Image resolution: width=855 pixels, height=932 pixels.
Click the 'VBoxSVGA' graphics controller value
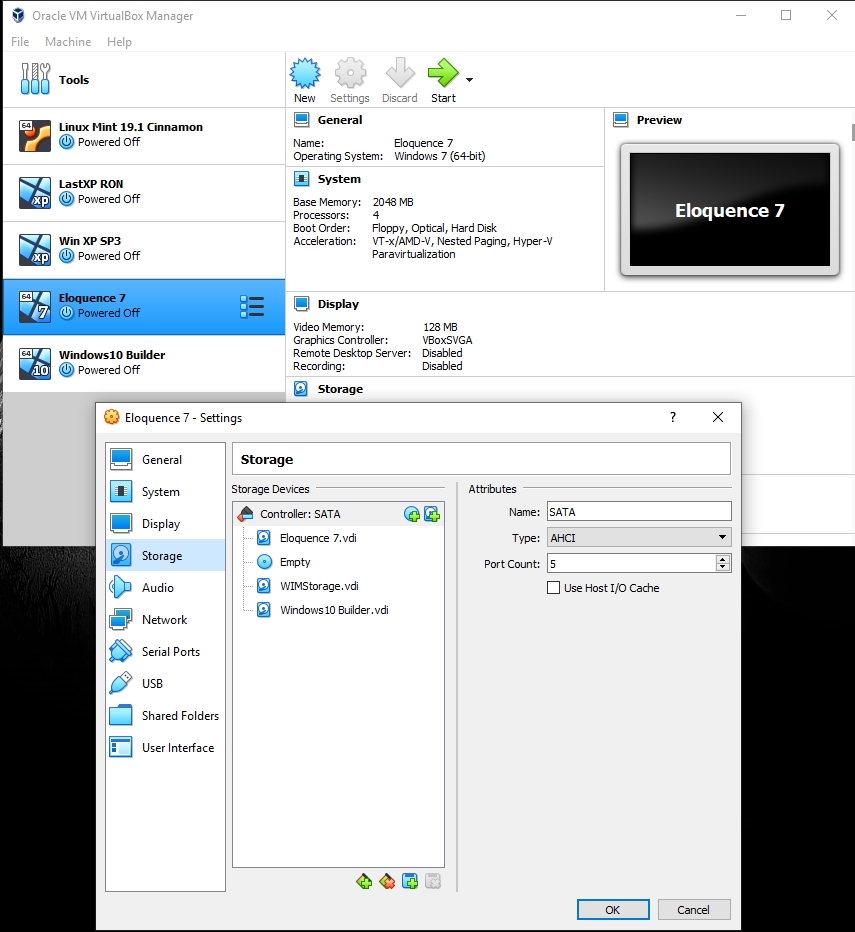pyautogui.click(x=447, y=340)
